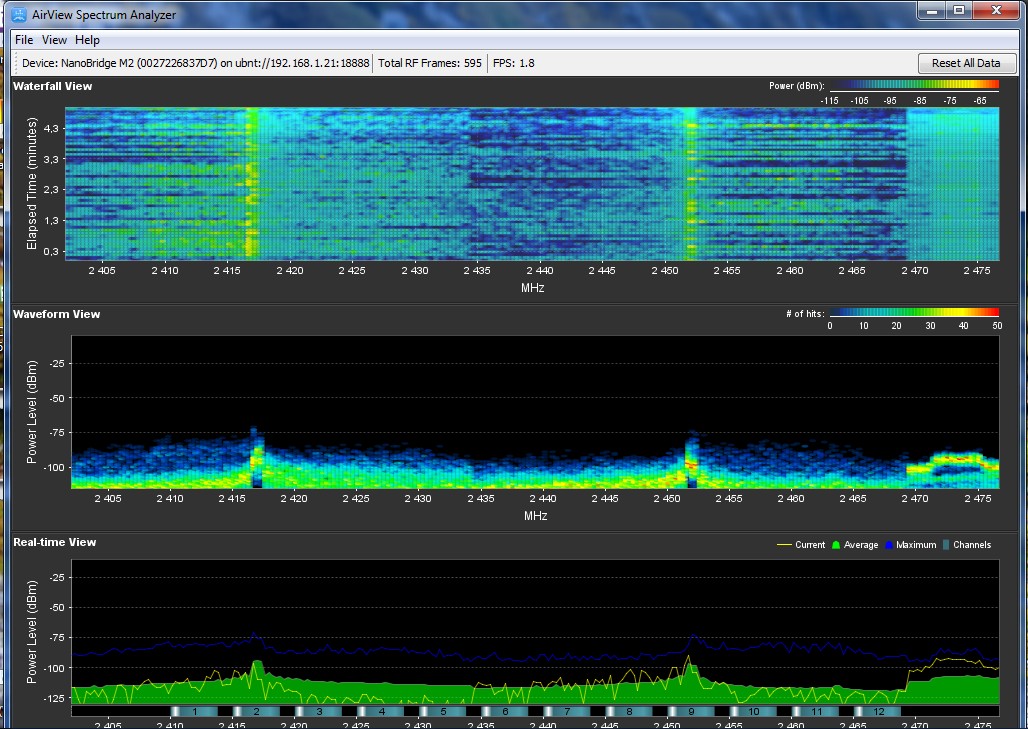This screenshot has width=1028, height=729.
Task: Open the File menu
Action: click(24, 40)
